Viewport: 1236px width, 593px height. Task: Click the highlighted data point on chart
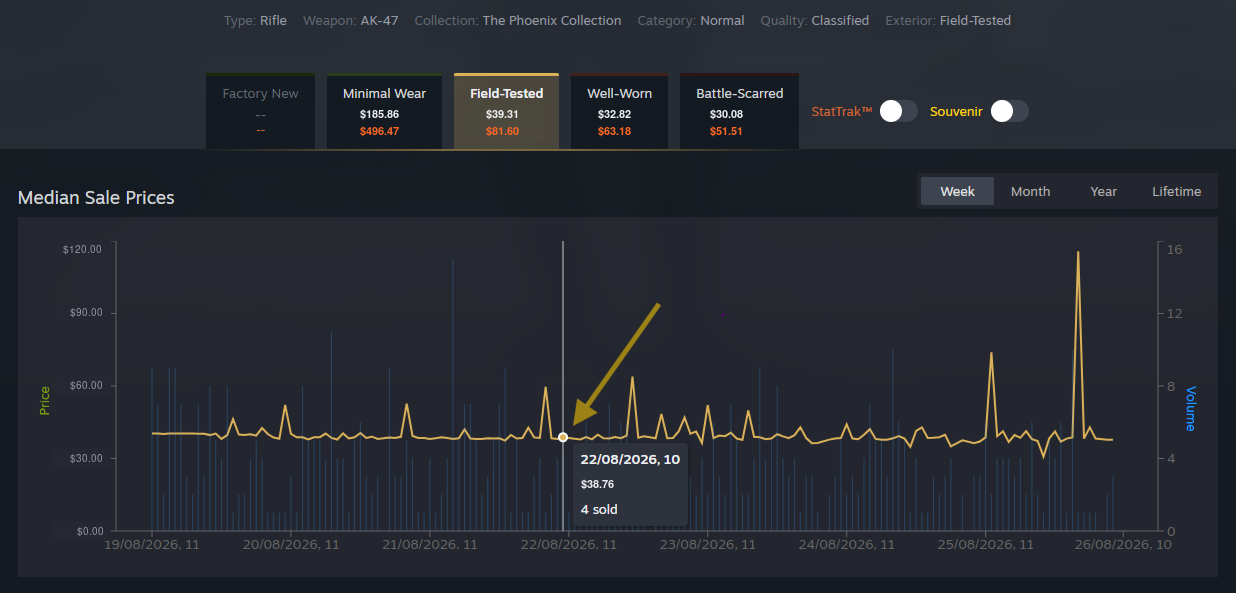click(563, 437)
